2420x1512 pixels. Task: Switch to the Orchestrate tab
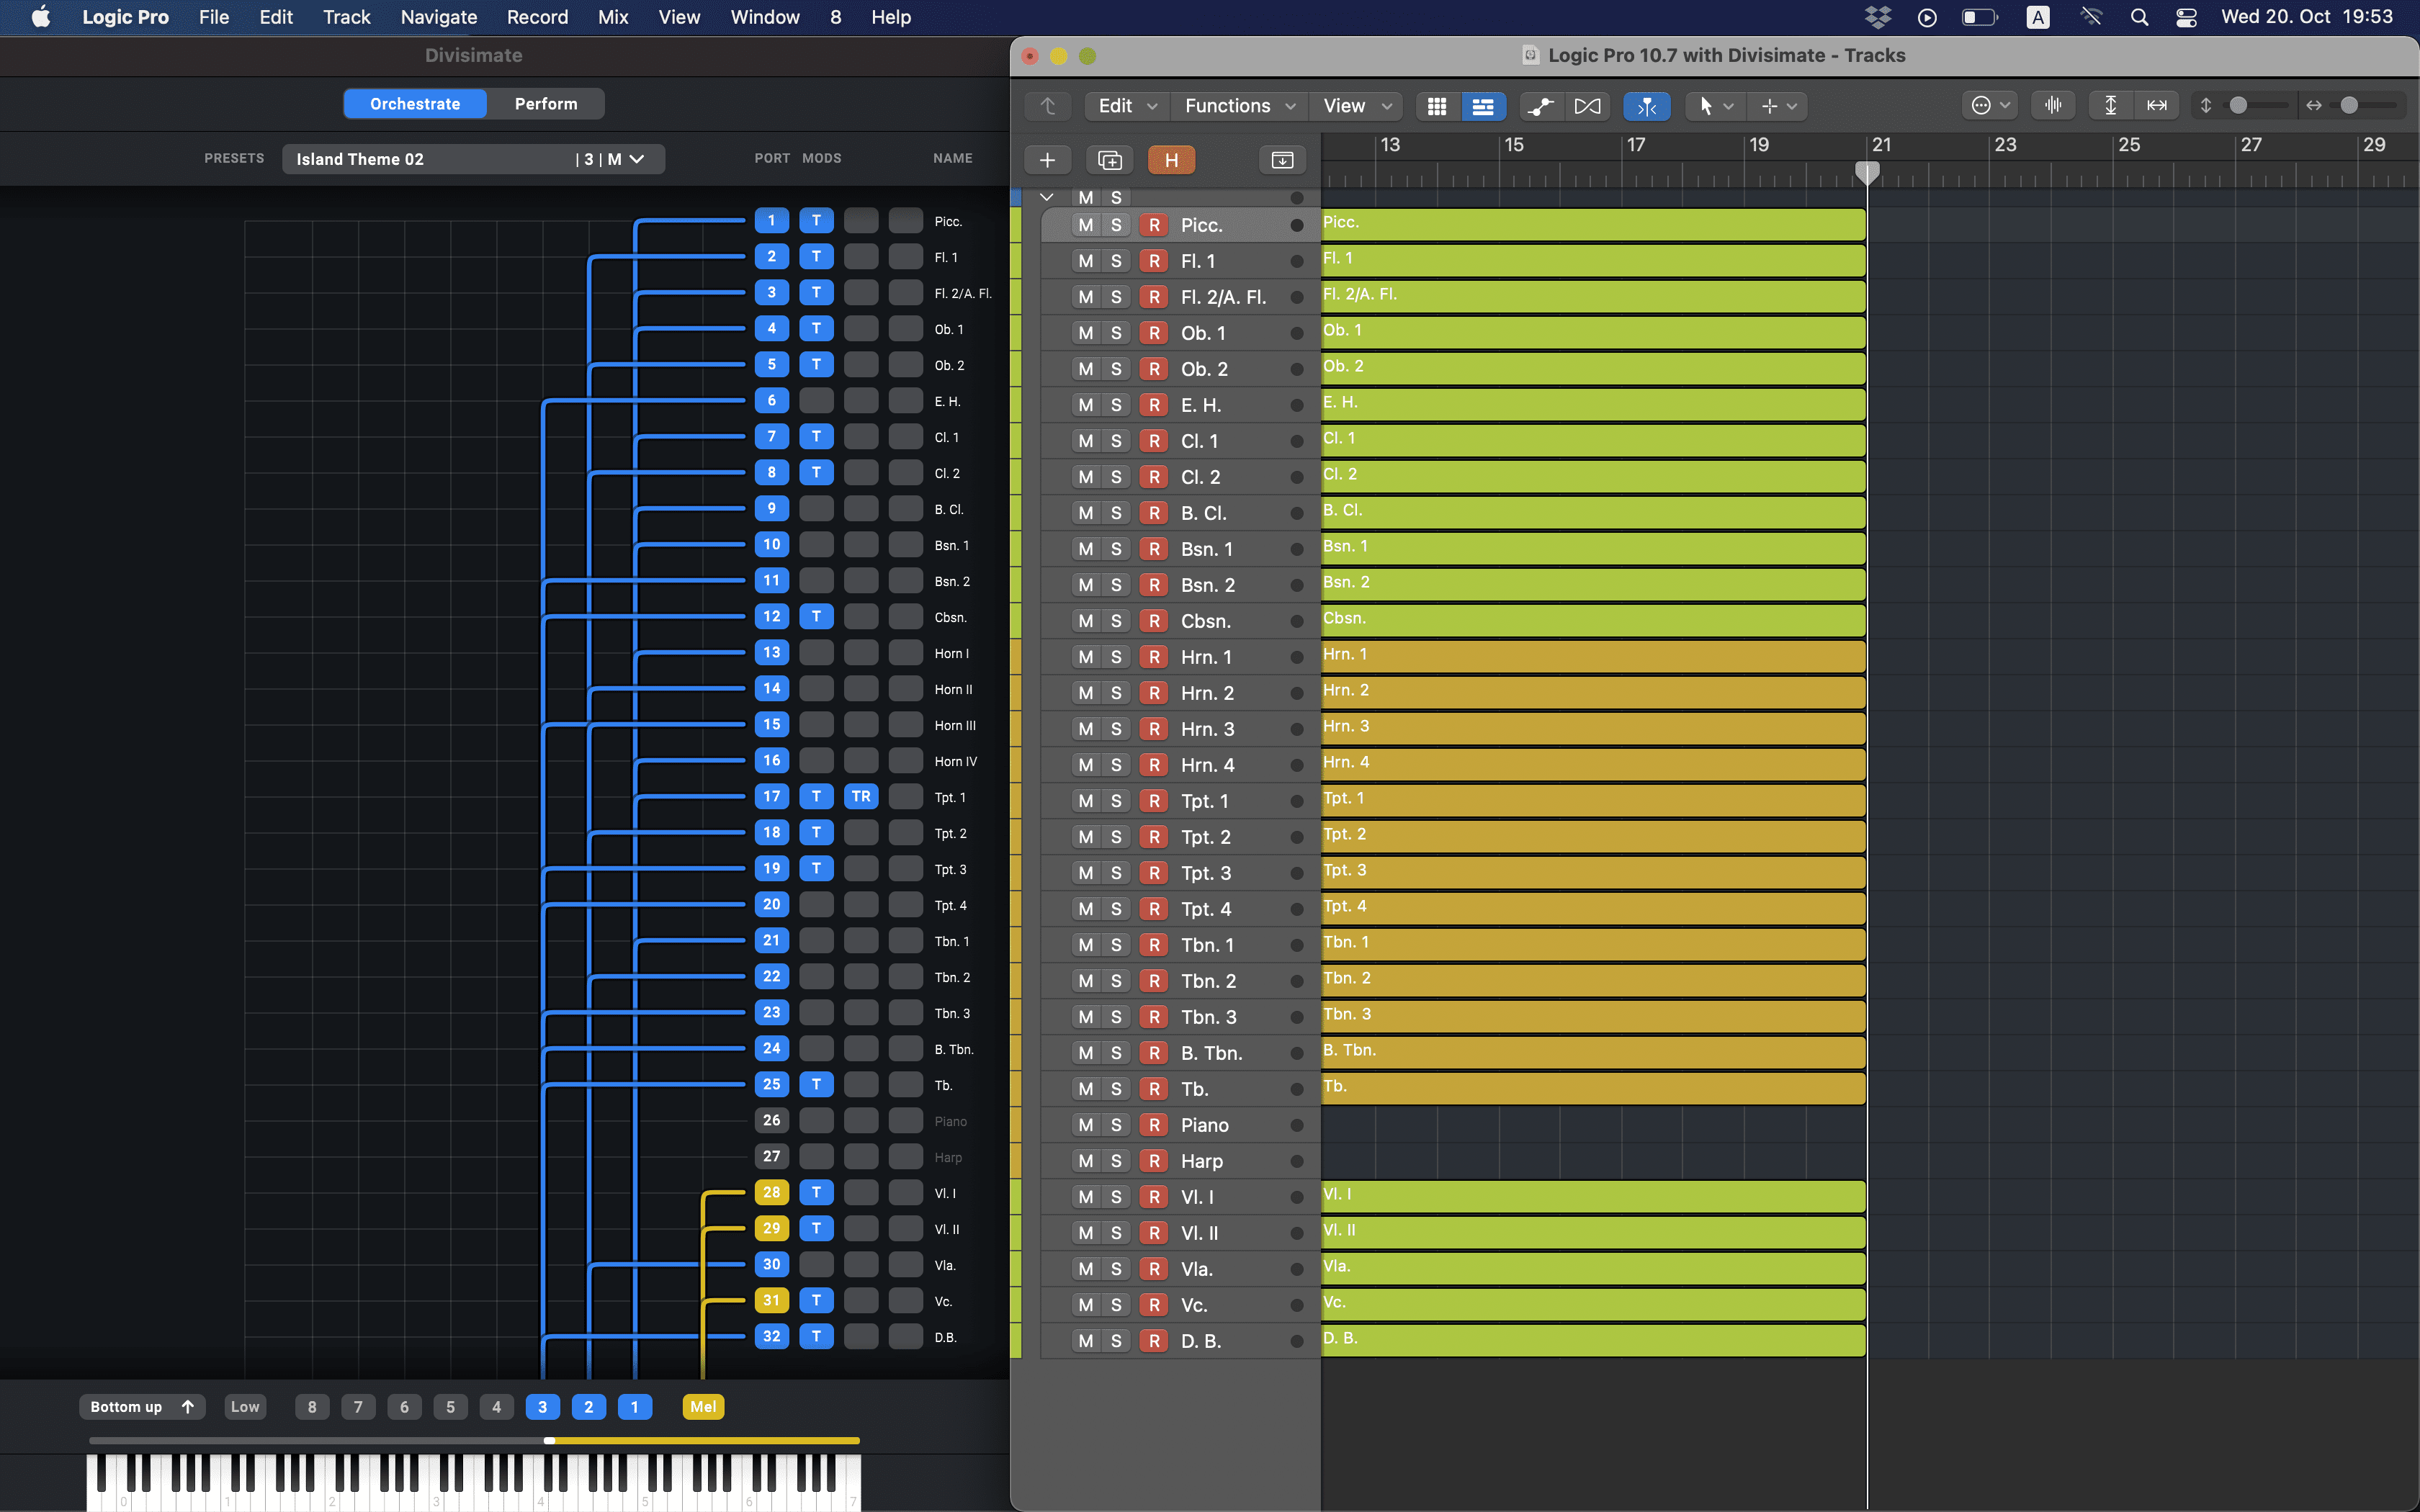click(415, 104)
